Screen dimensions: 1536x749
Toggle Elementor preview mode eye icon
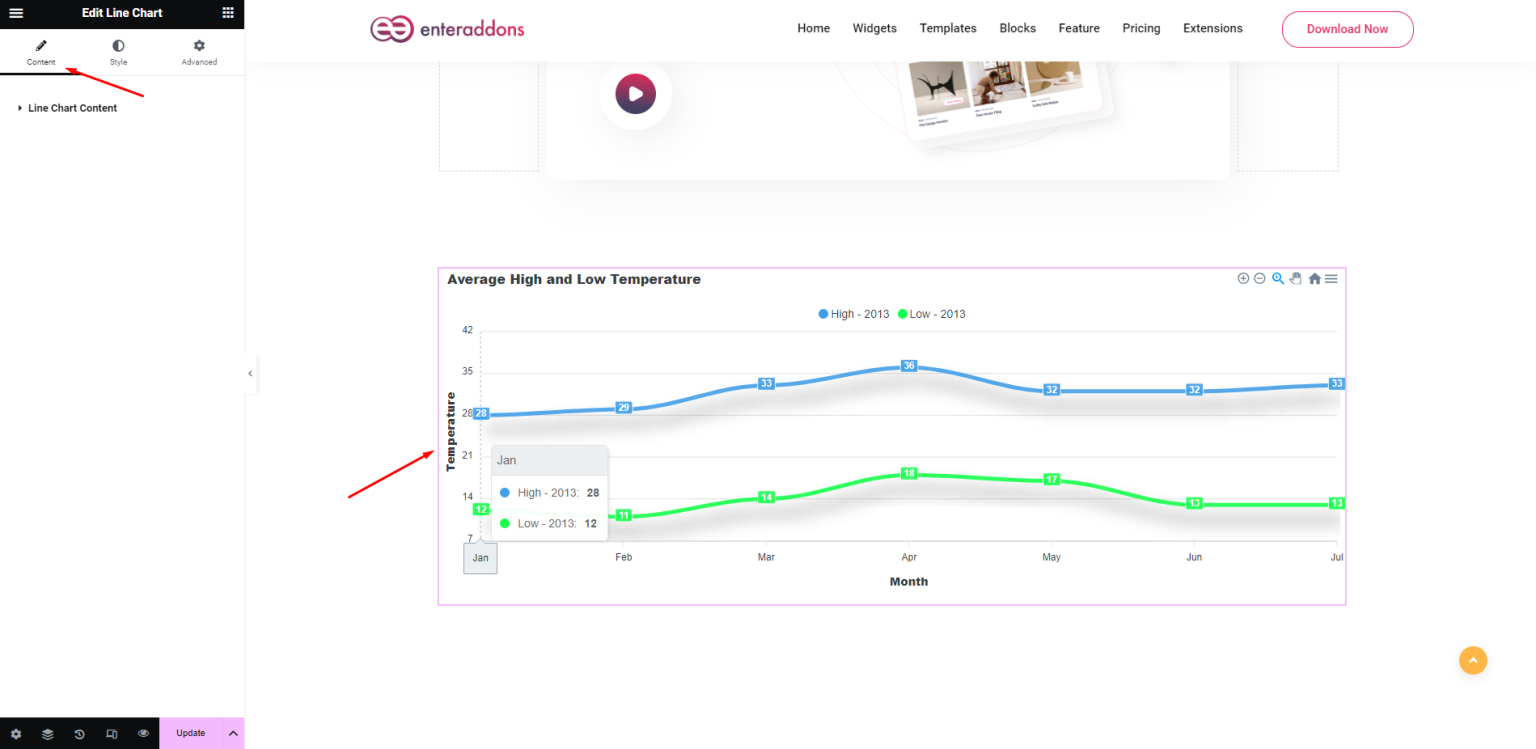pyautogui.click(x=143, y=733)
